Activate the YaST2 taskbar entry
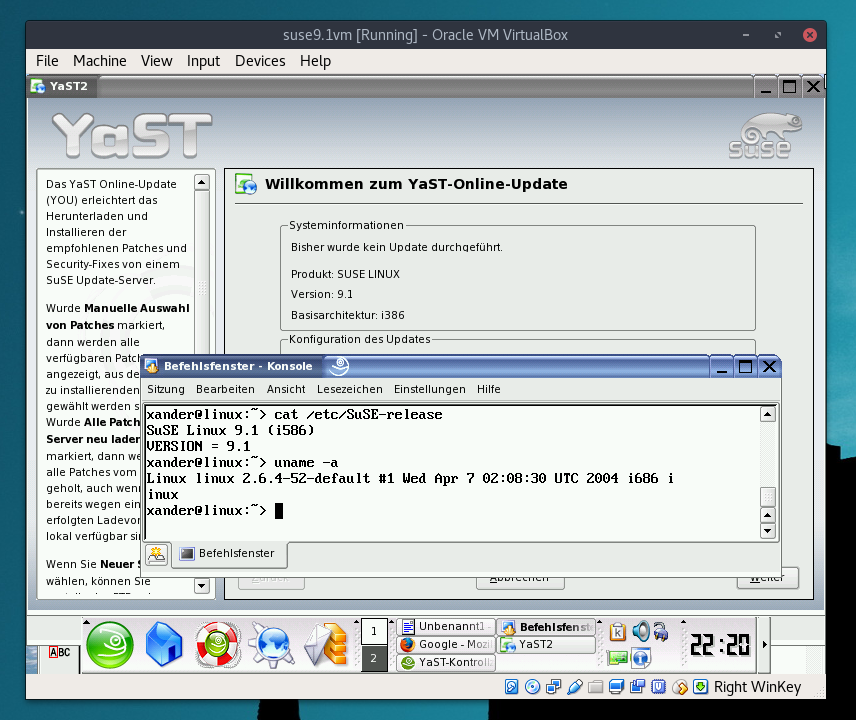This screenshot has height=720, width=856. click(546, 645)
